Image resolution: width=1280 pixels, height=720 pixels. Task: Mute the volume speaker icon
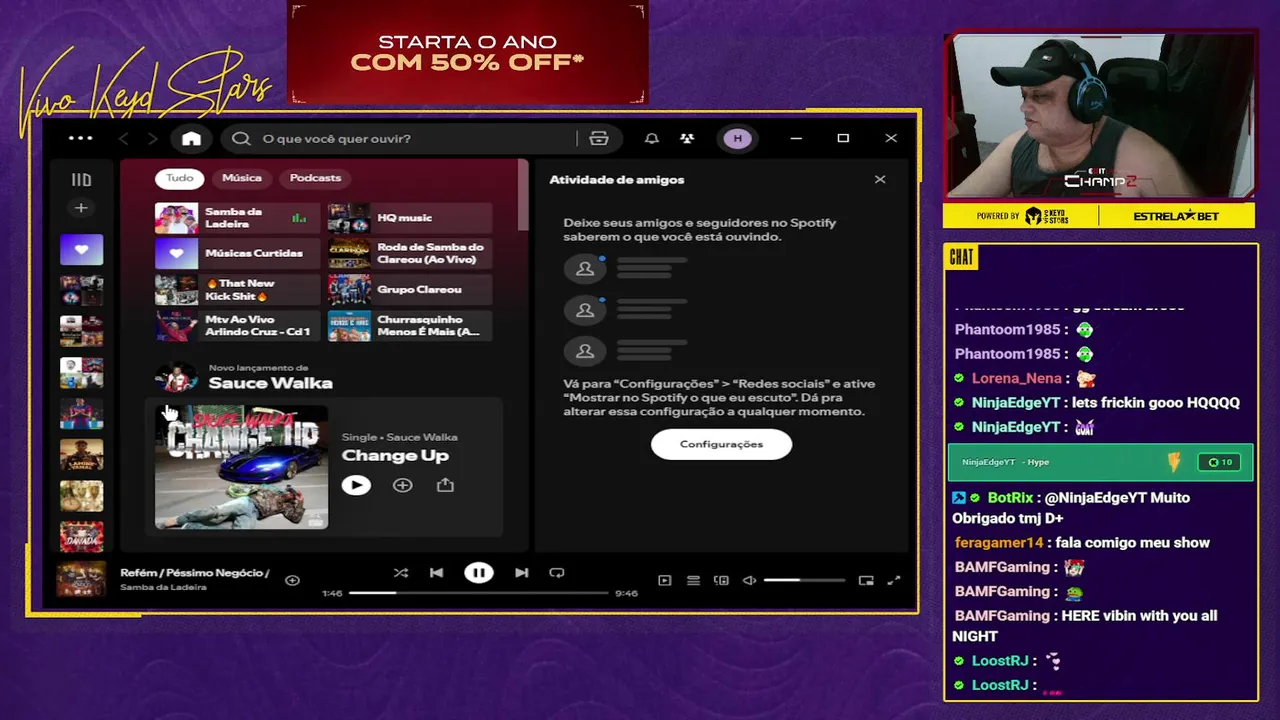pyautogui.click(x=749, y=580)
